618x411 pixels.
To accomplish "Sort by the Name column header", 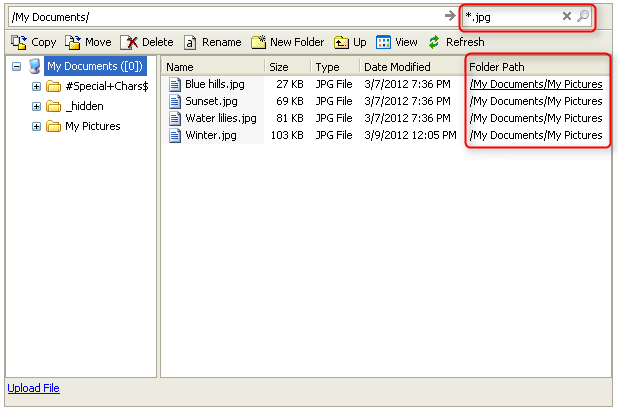I will click(214, 67).
